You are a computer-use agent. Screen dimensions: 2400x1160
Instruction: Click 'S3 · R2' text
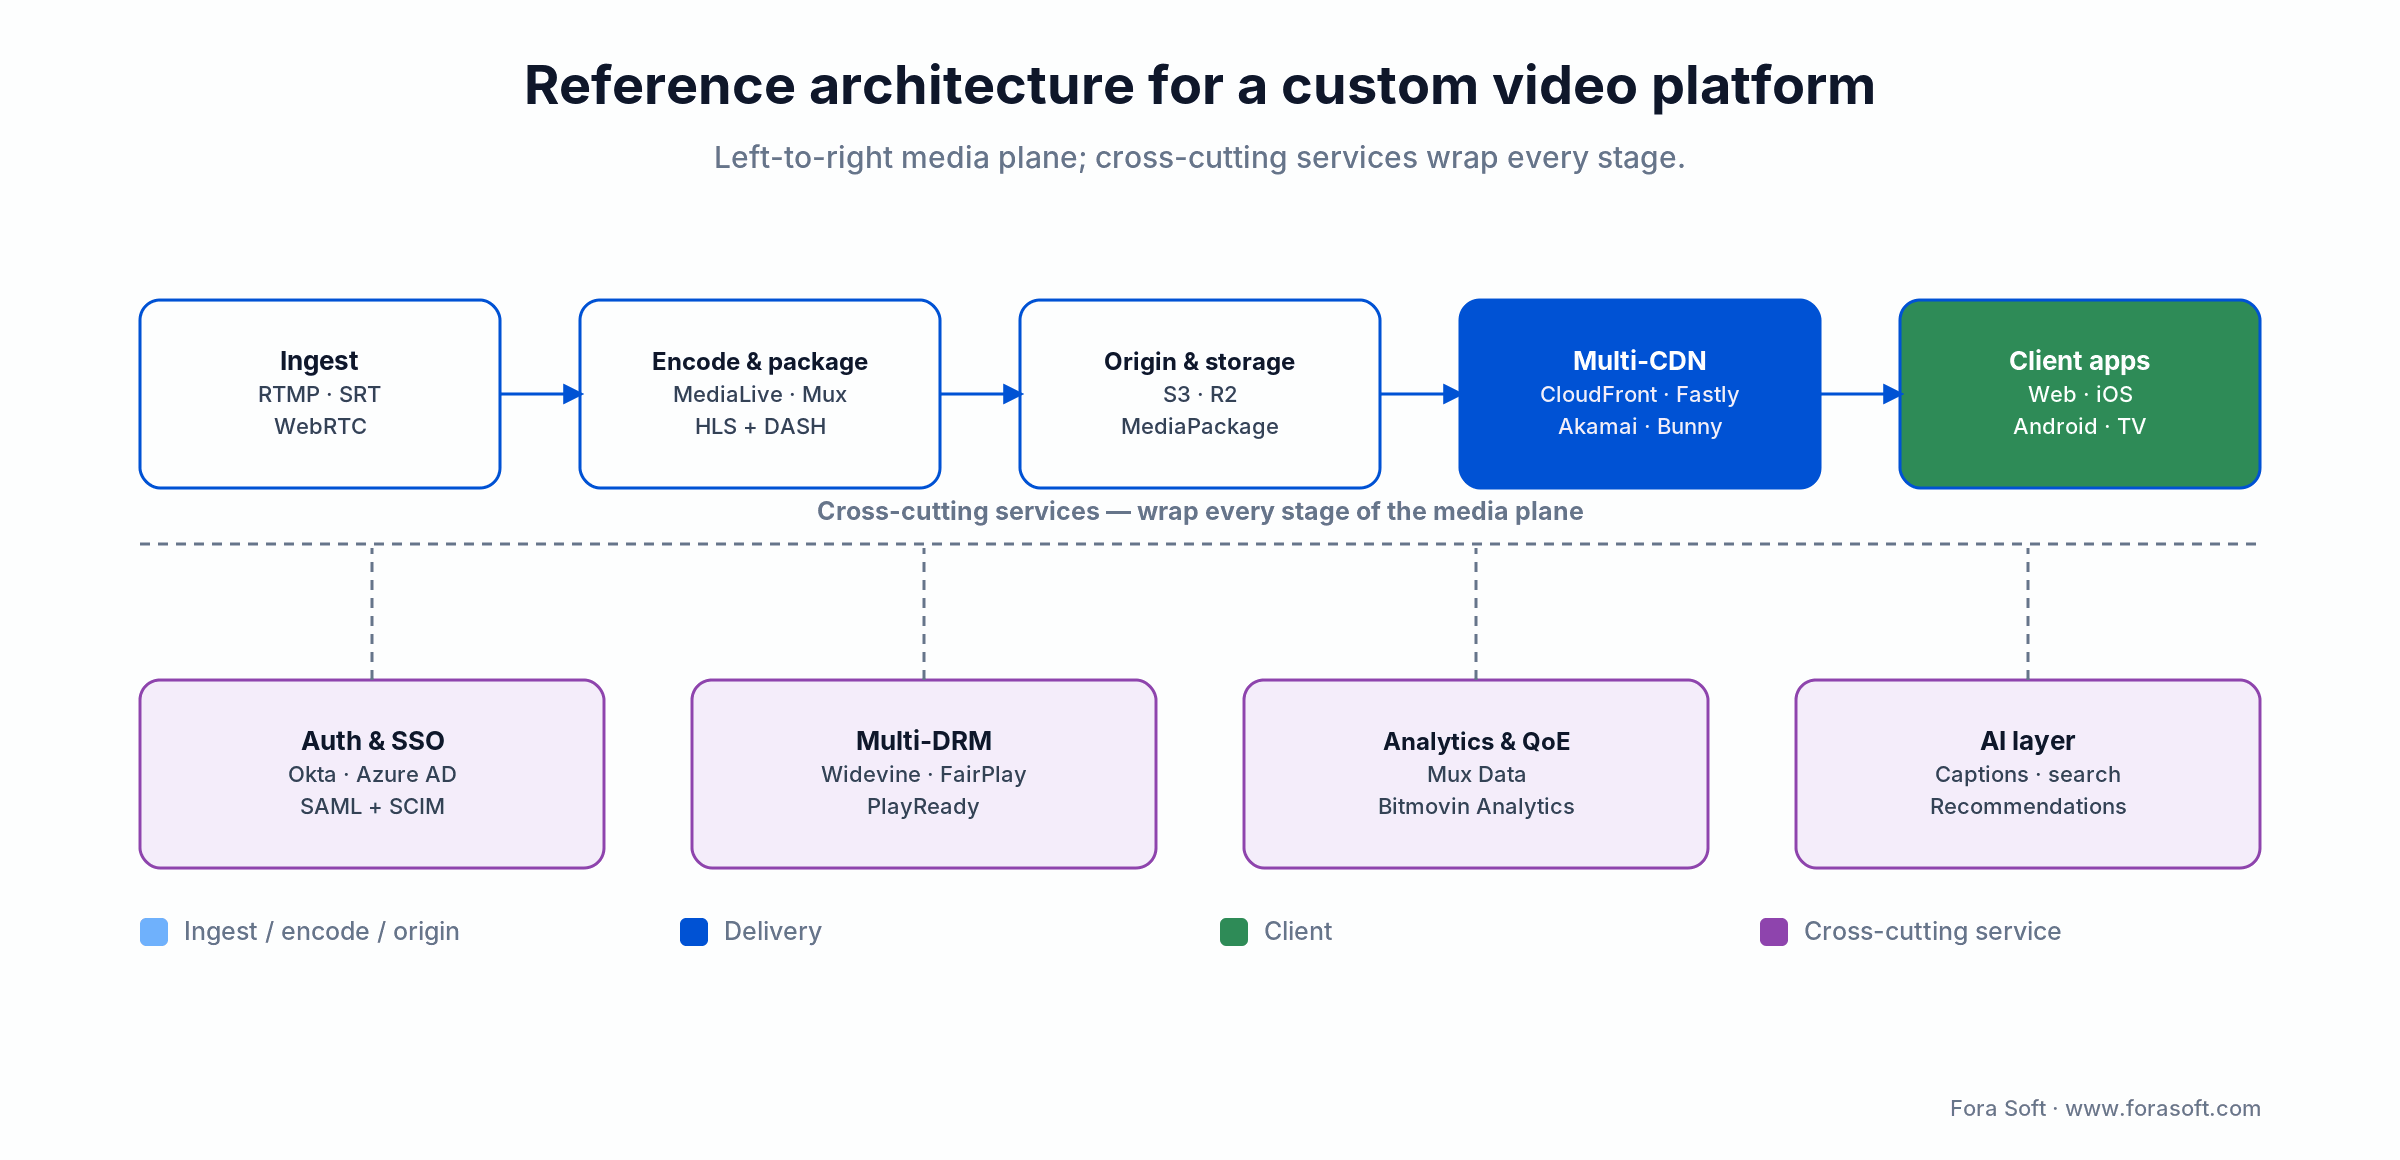point(1200,394)
